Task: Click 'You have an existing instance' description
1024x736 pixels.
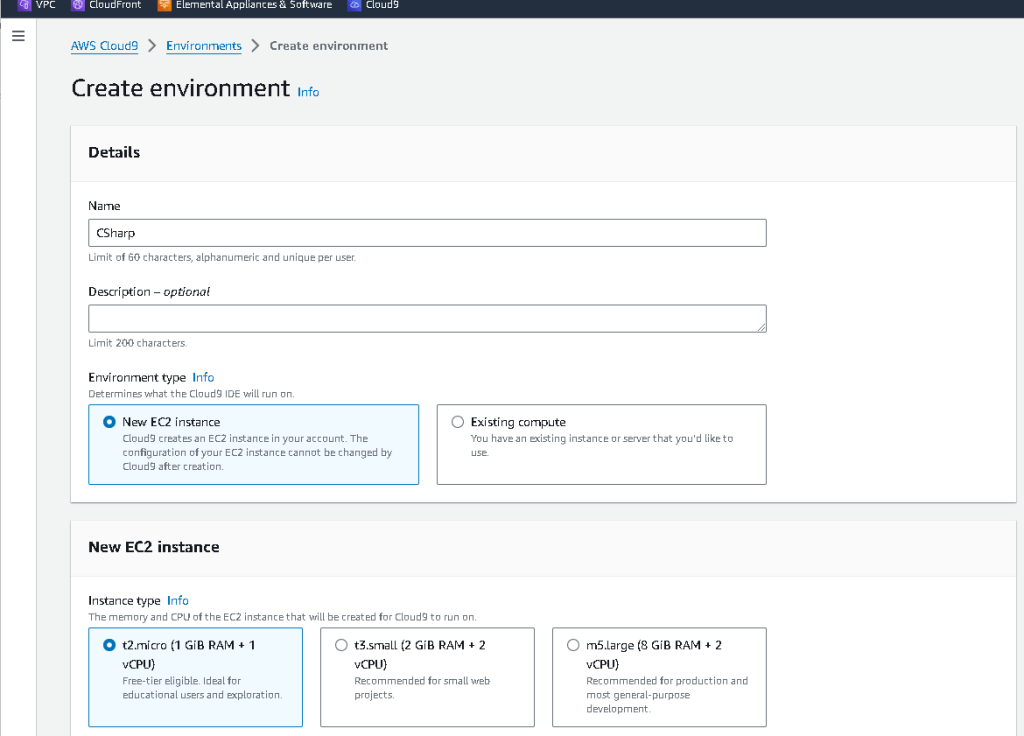Action: tap(601, 445)
